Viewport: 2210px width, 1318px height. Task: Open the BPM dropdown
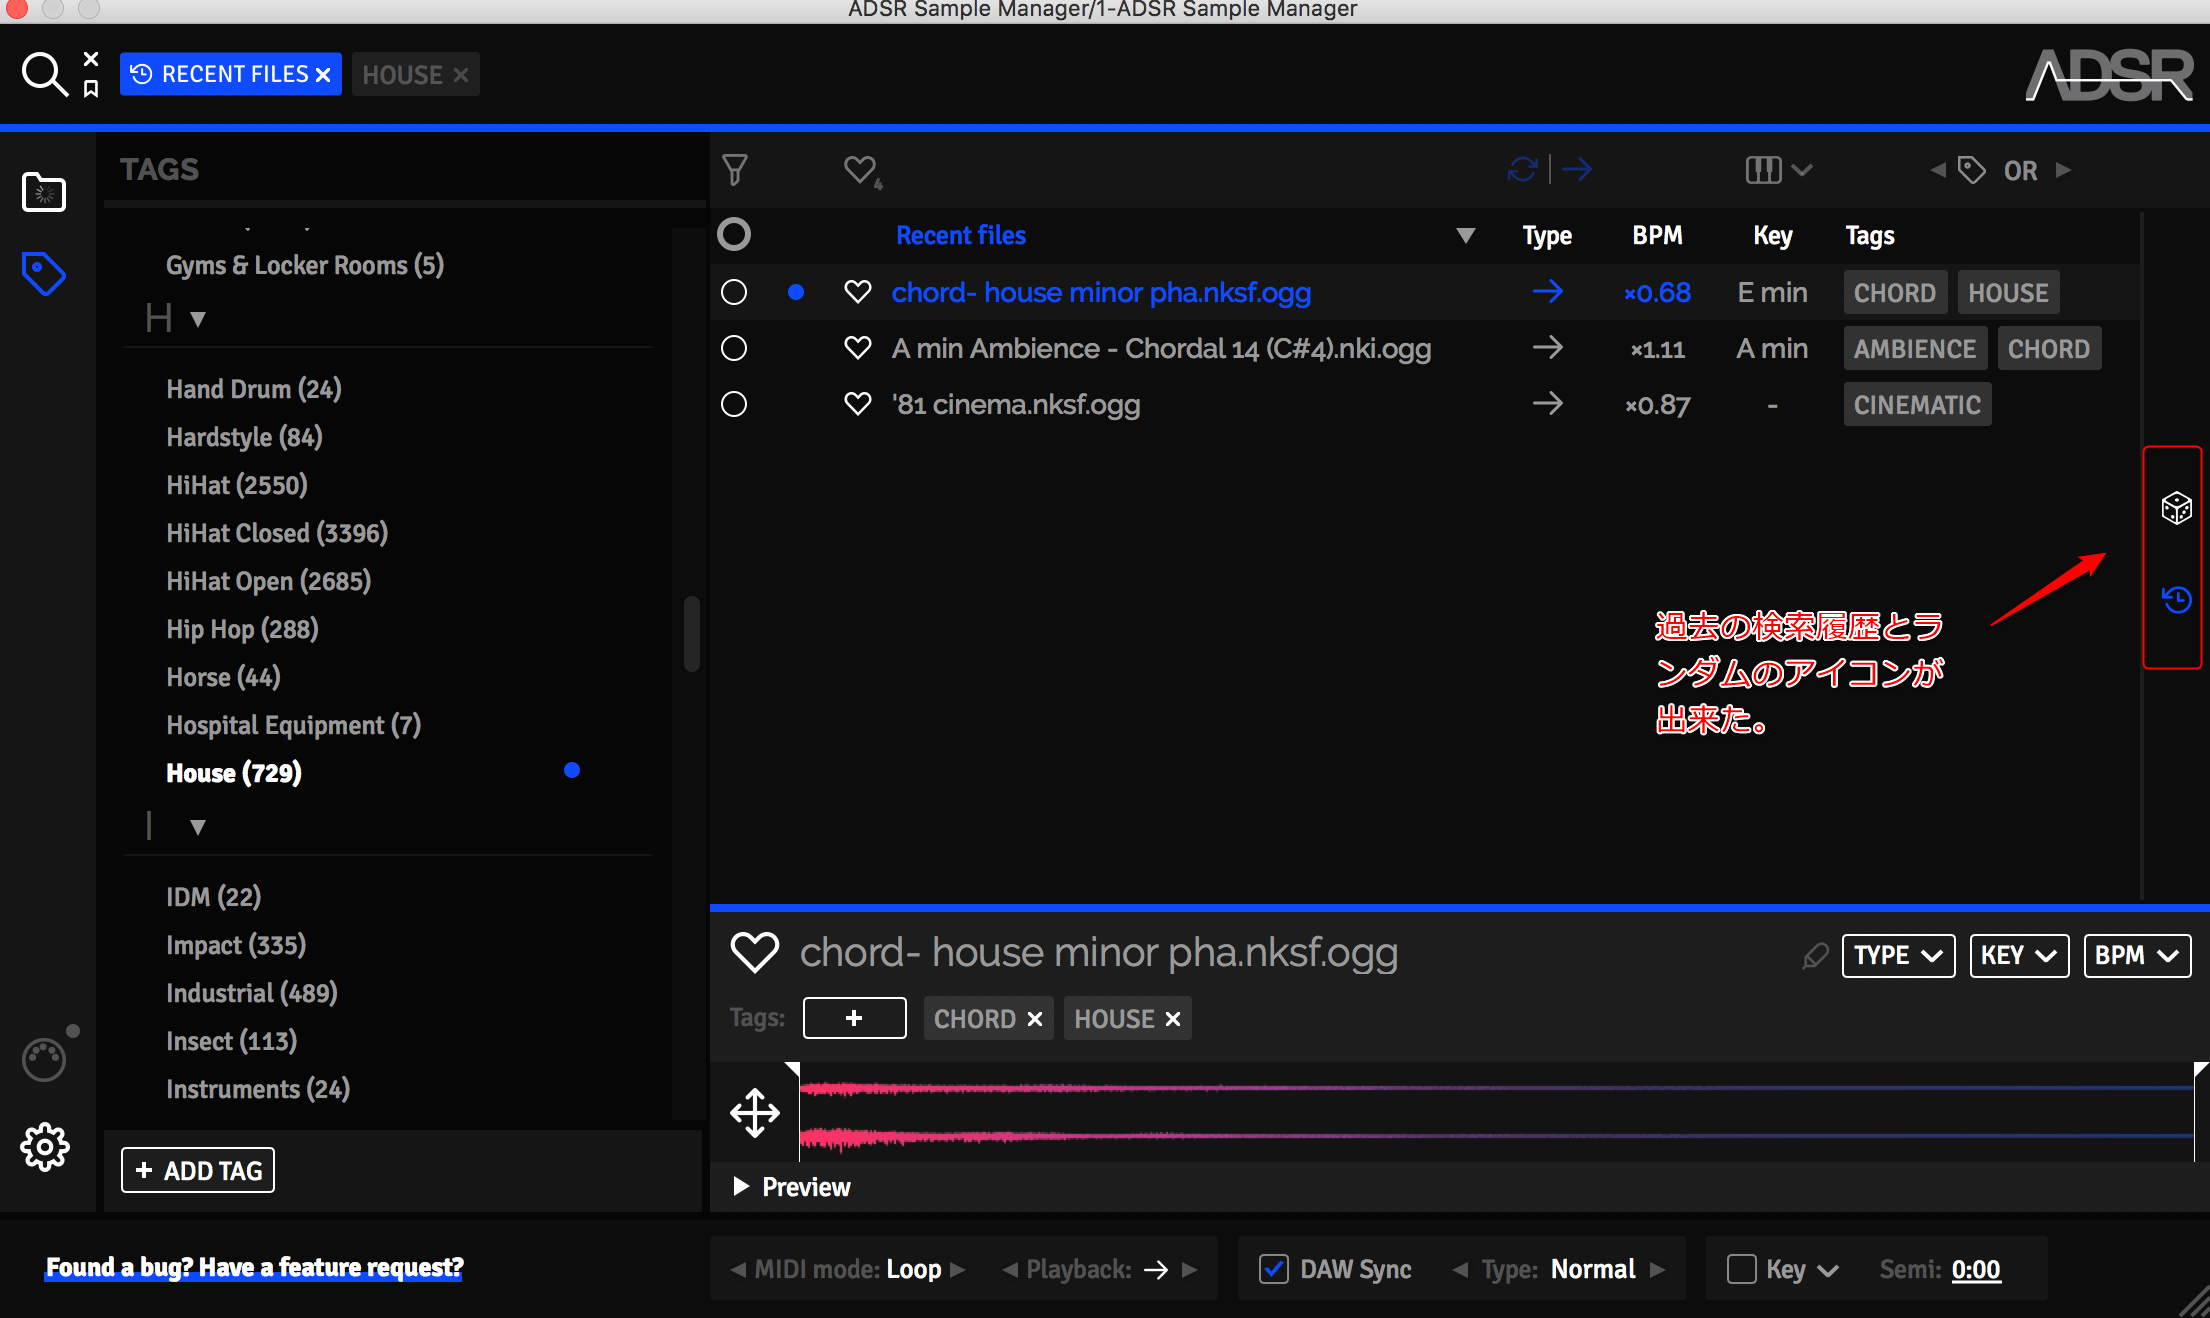click(2136, 956)
